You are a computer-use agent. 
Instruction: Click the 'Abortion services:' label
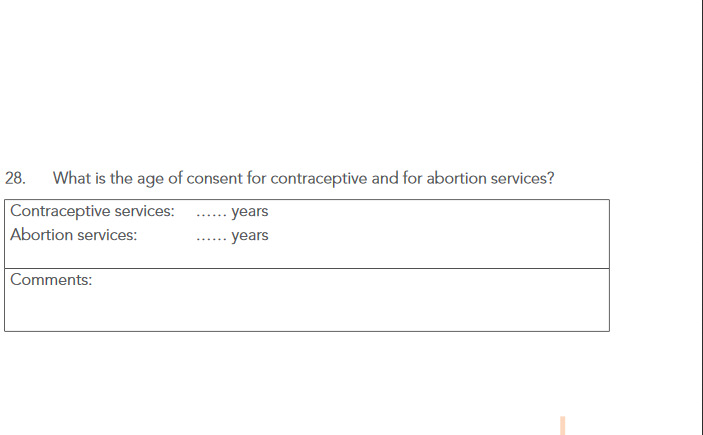(x=74, y=236)
